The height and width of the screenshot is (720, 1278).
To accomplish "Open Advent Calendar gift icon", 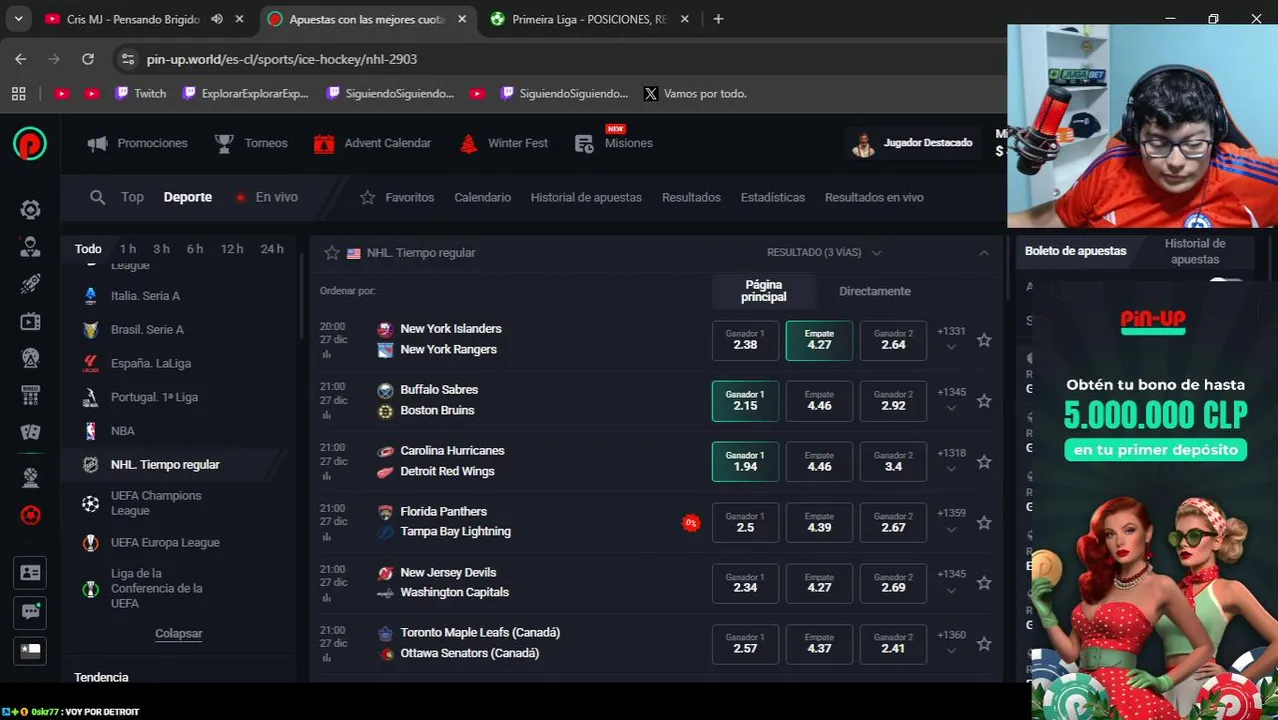I will (323, 143).
